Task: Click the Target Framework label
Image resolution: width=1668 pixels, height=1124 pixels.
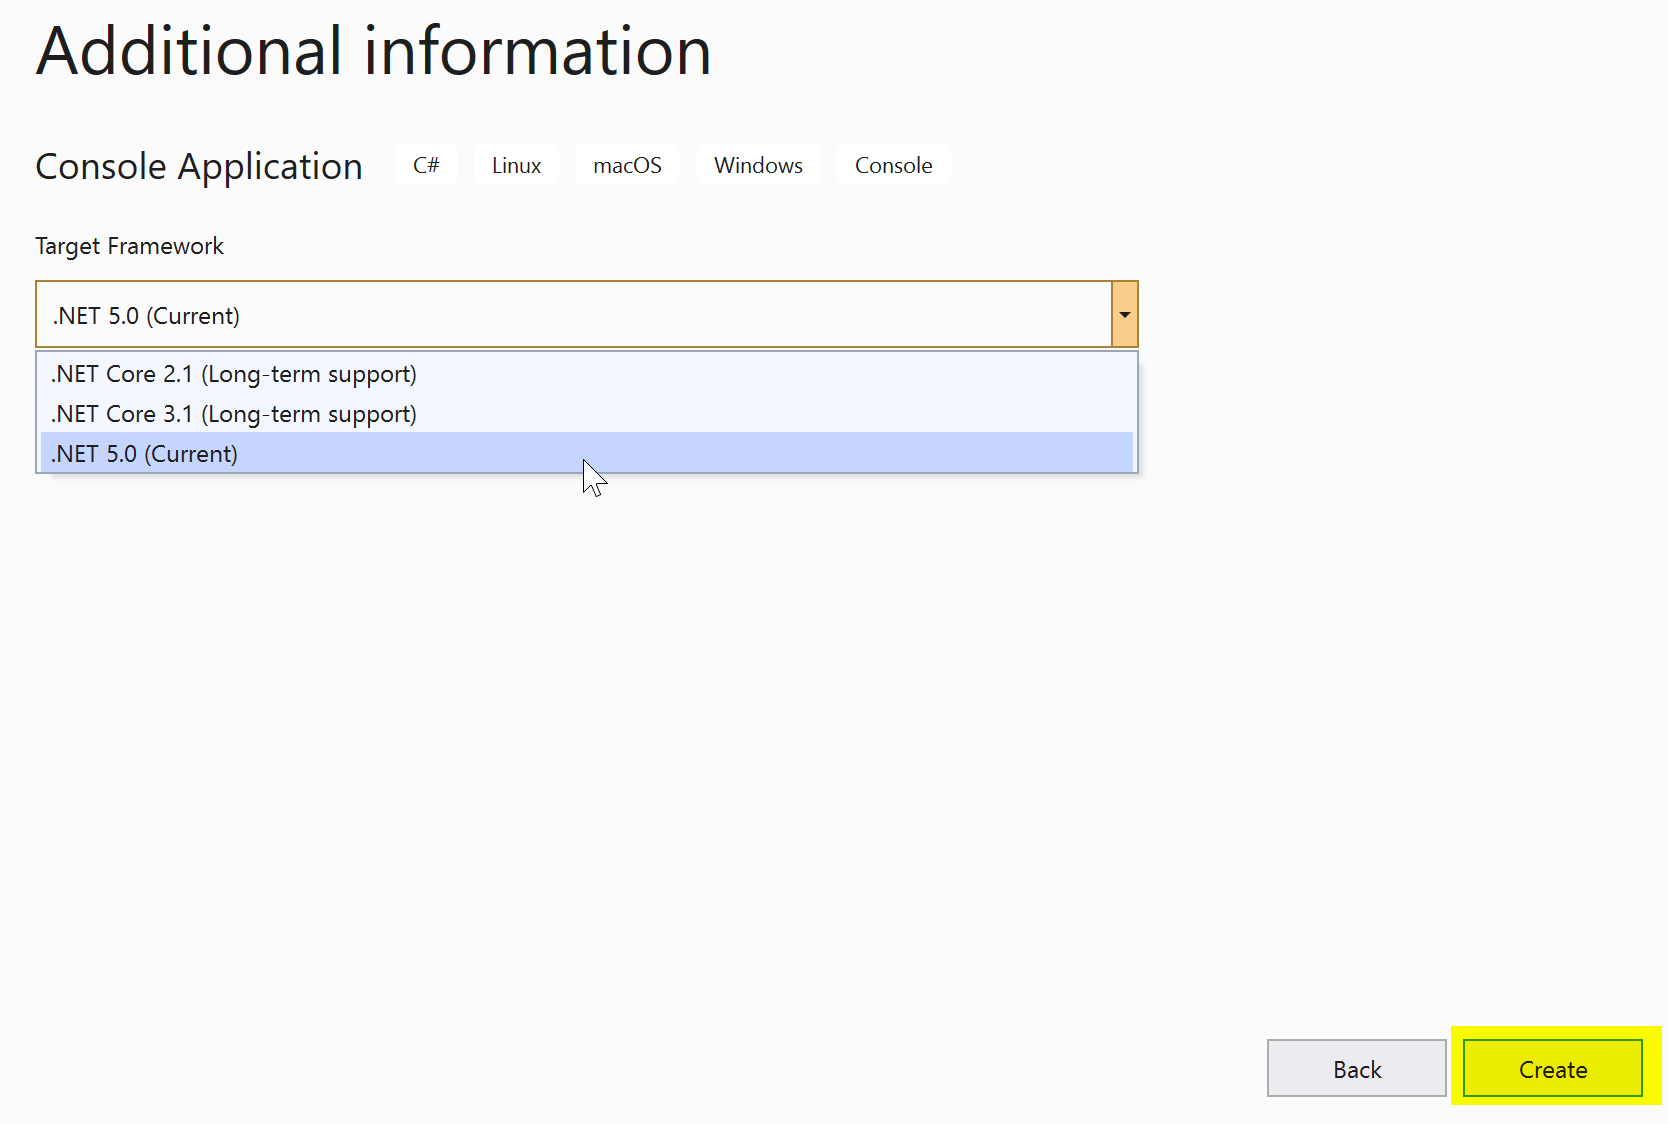Action: click(129, 246)
